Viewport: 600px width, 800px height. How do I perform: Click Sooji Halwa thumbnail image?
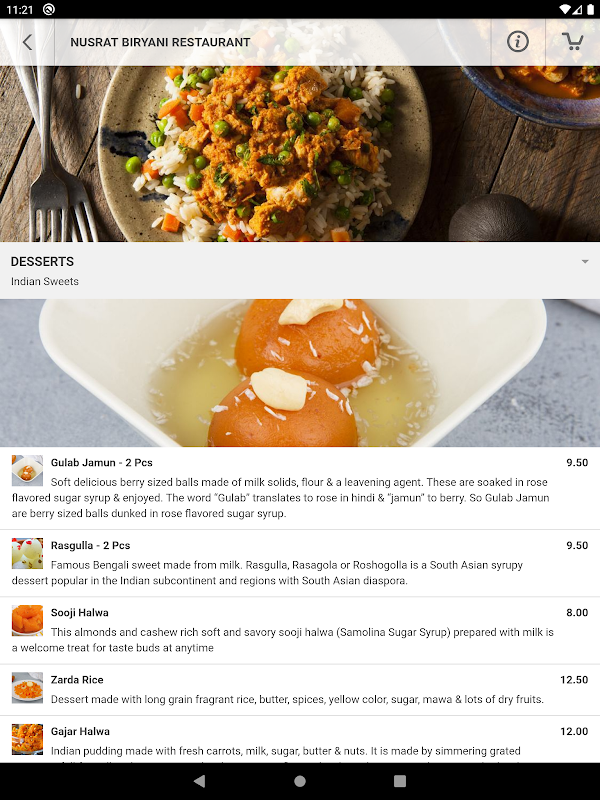pos(28,620)
